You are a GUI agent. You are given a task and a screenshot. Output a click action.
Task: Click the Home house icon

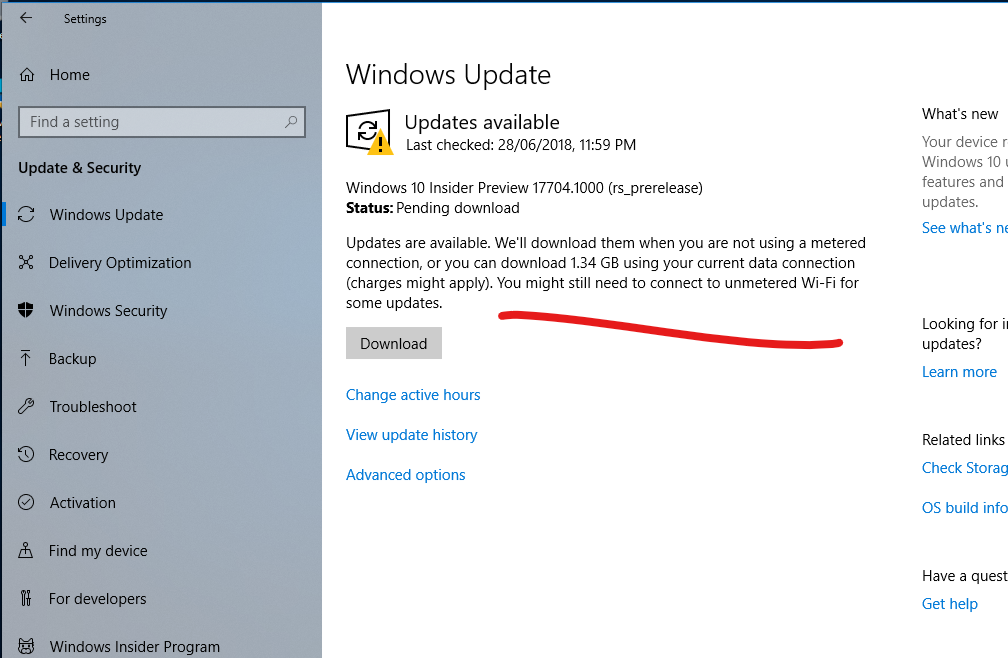[26, 75]
